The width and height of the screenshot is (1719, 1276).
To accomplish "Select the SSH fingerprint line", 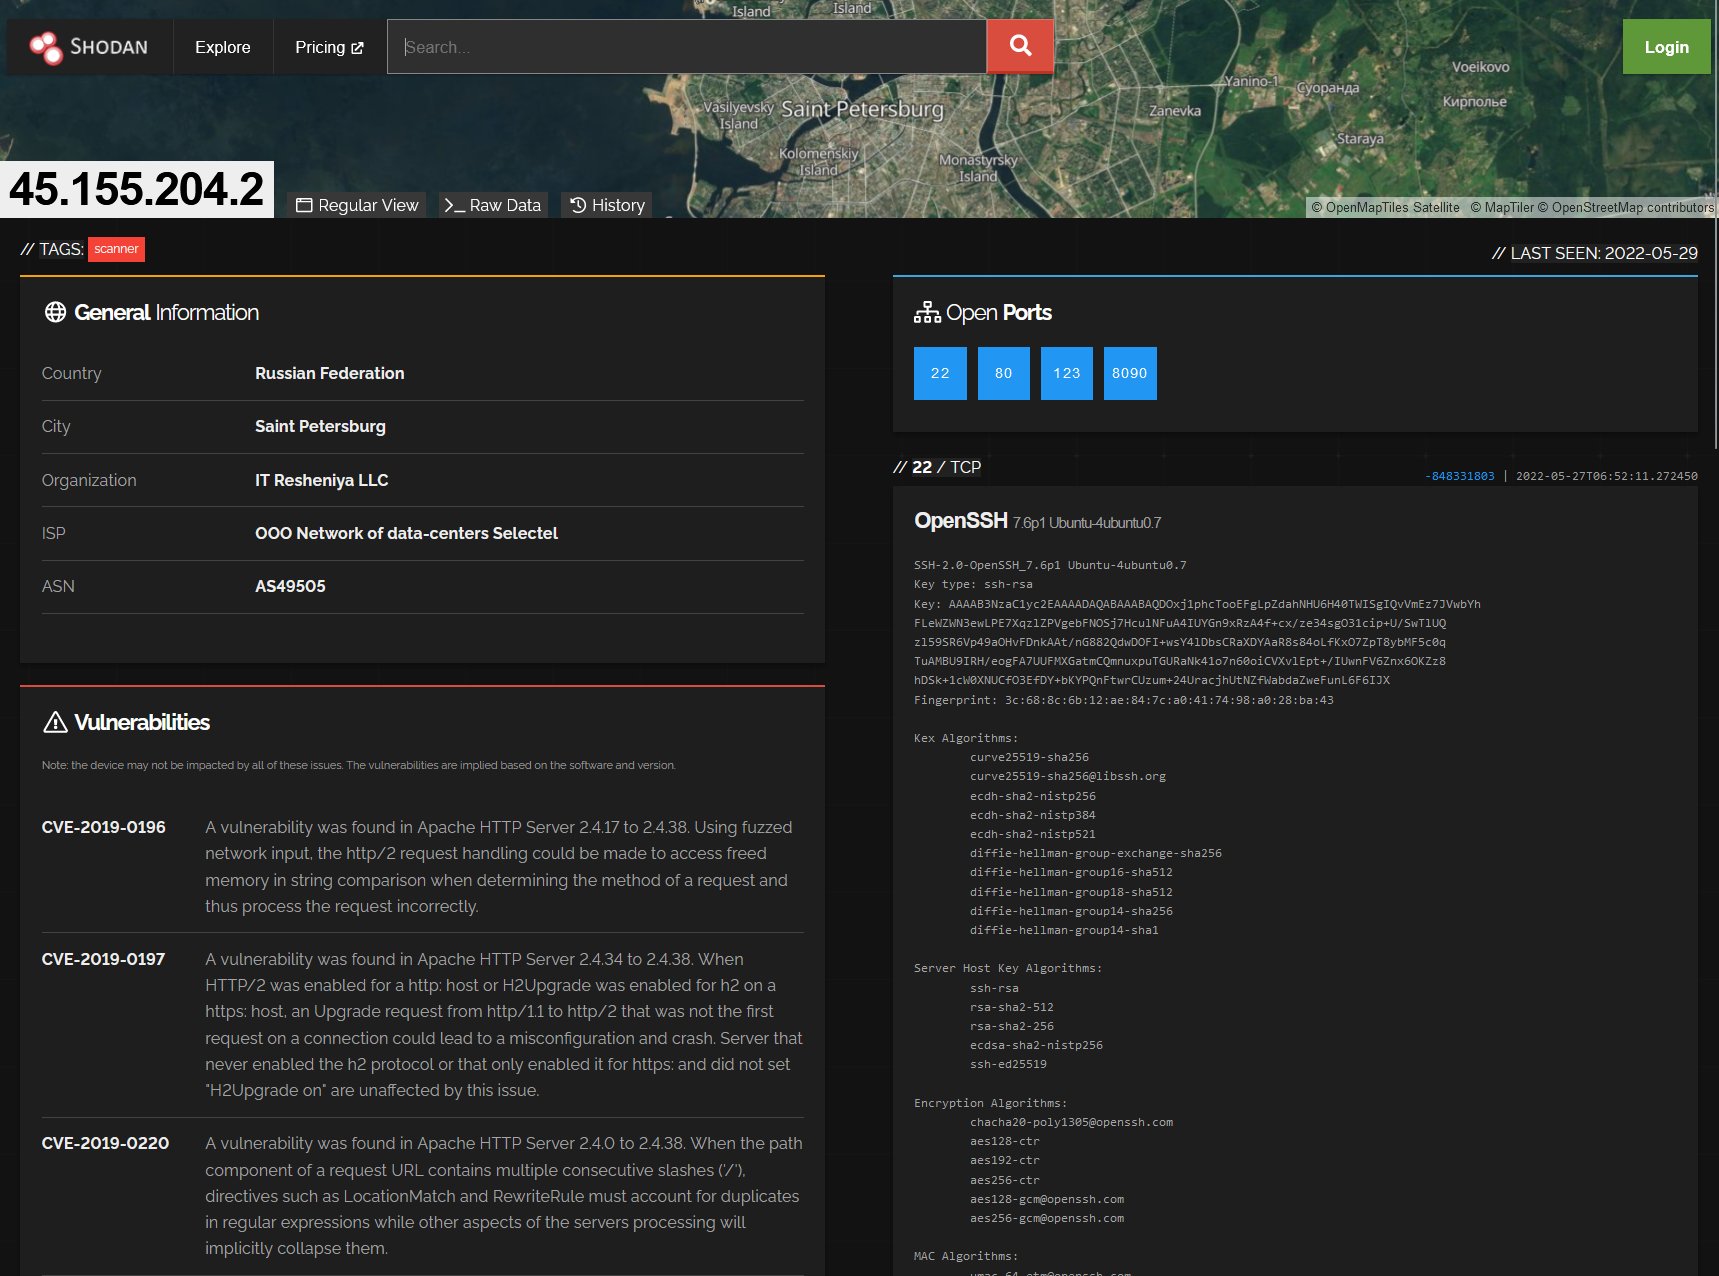I will pos(1124,700).
